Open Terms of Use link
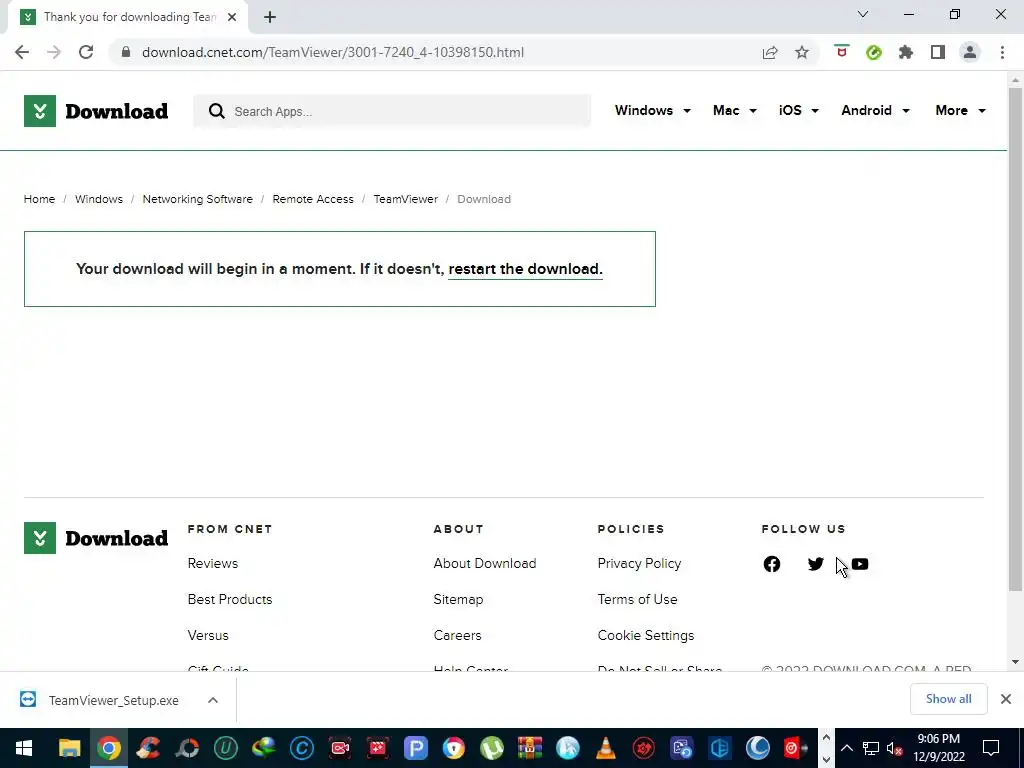1024x768 pixels. 637,600
